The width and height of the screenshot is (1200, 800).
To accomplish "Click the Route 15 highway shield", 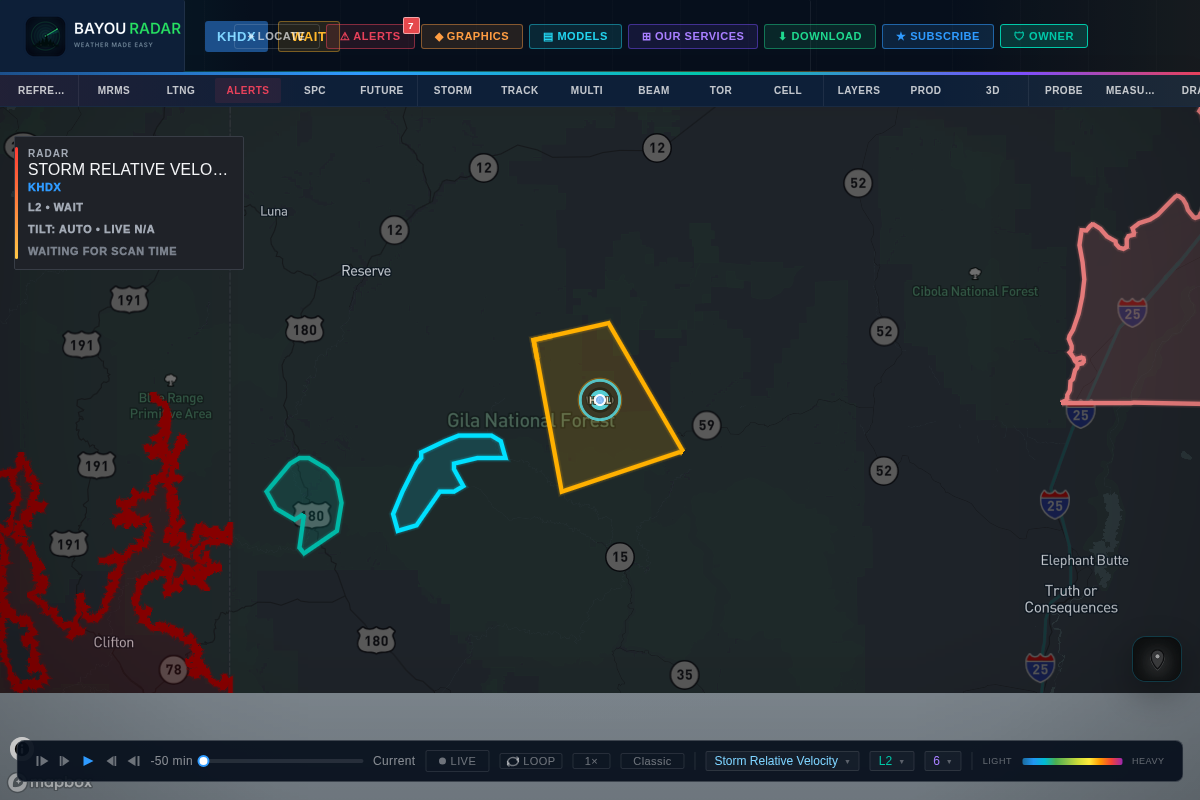I will click(x=620, y=557).
